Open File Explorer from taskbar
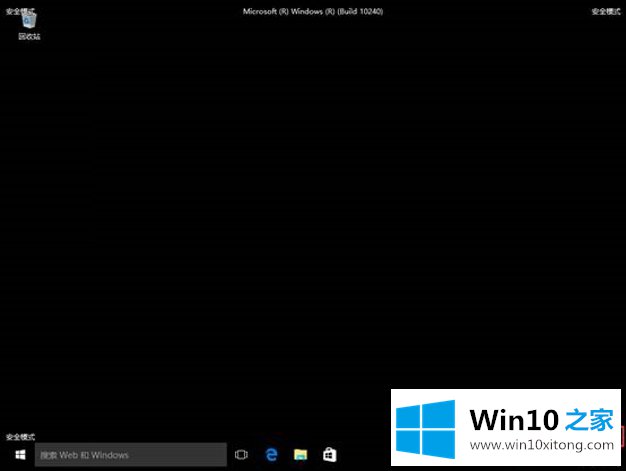 [301, 455]
